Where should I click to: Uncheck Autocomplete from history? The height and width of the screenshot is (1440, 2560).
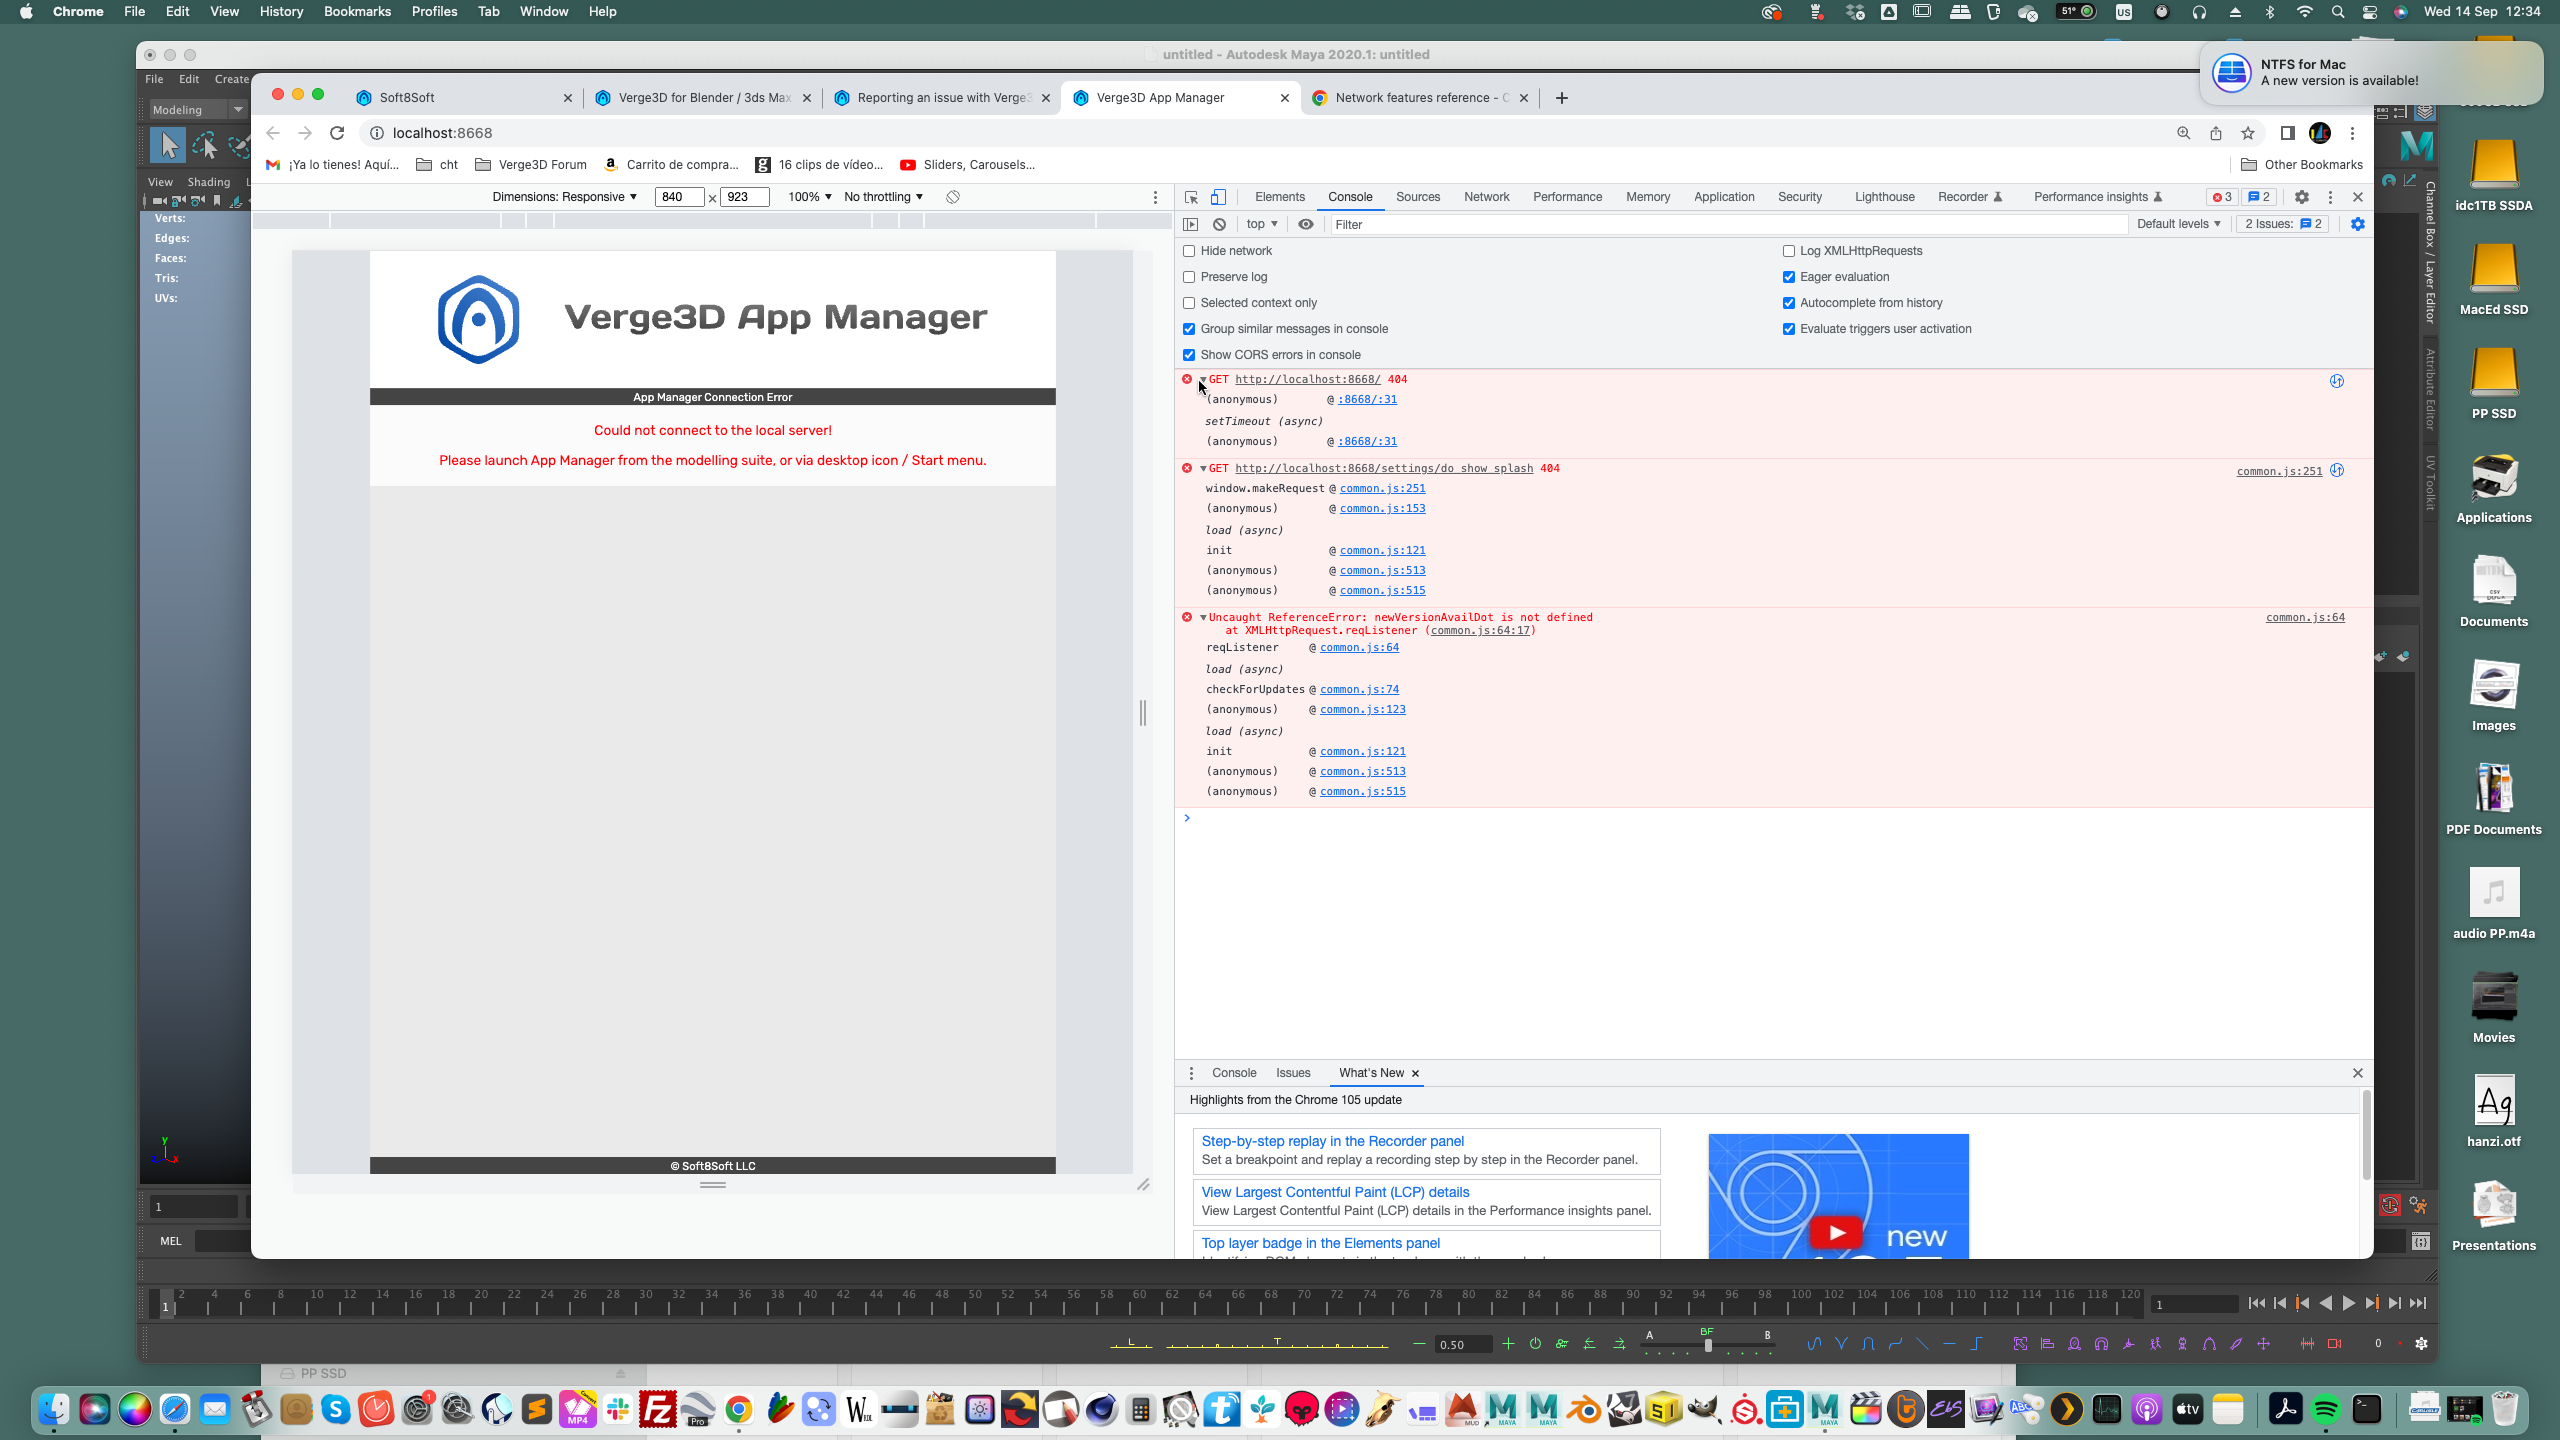(1789, 303)
